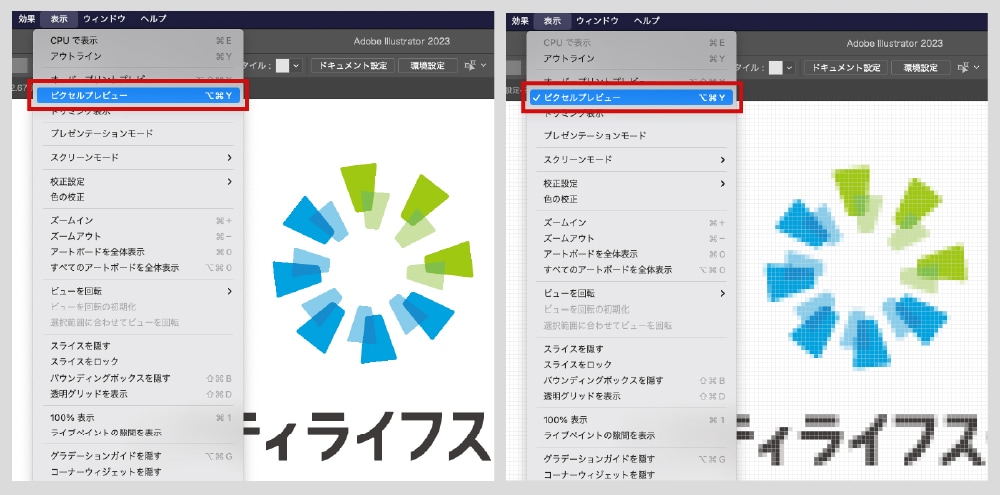The image size is (1000, 495).
Task: Open 効果 menu in left screenshot
Action: (27, 19)
